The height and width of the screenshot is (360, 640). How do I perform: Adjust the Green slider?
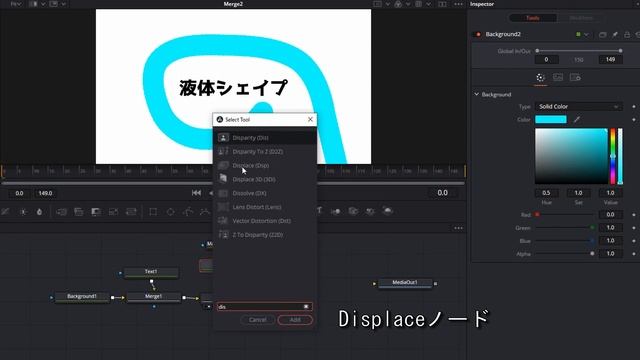point(565,227)
